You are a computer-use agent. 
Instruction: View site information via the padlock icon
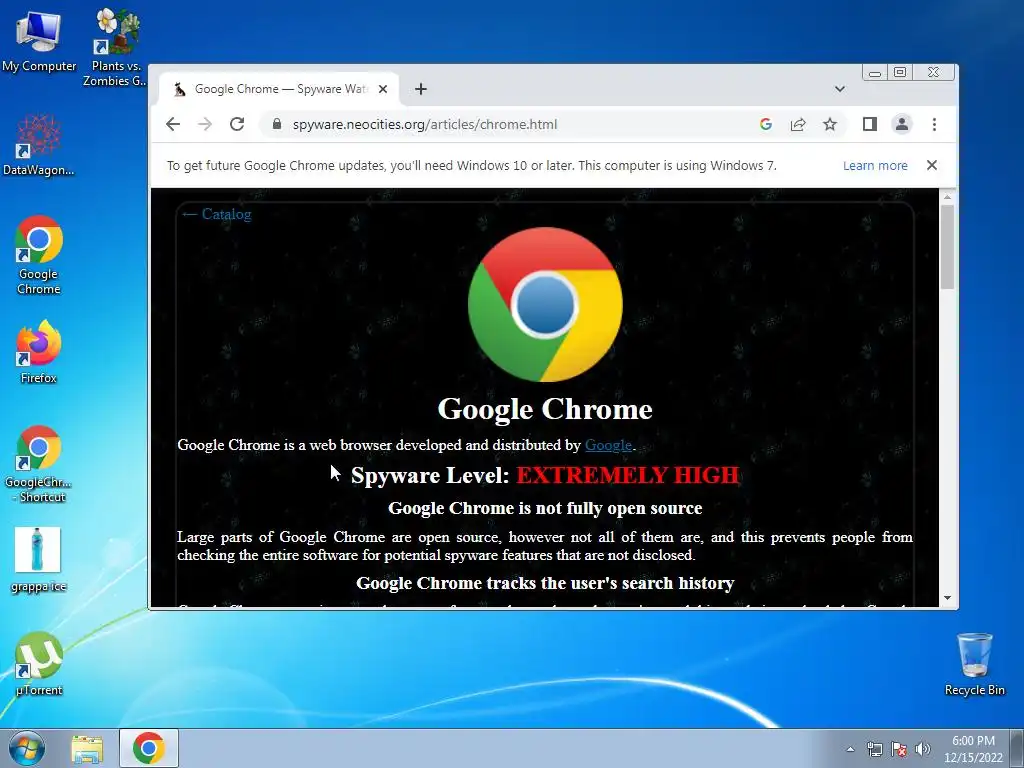(x=277, y=124)
